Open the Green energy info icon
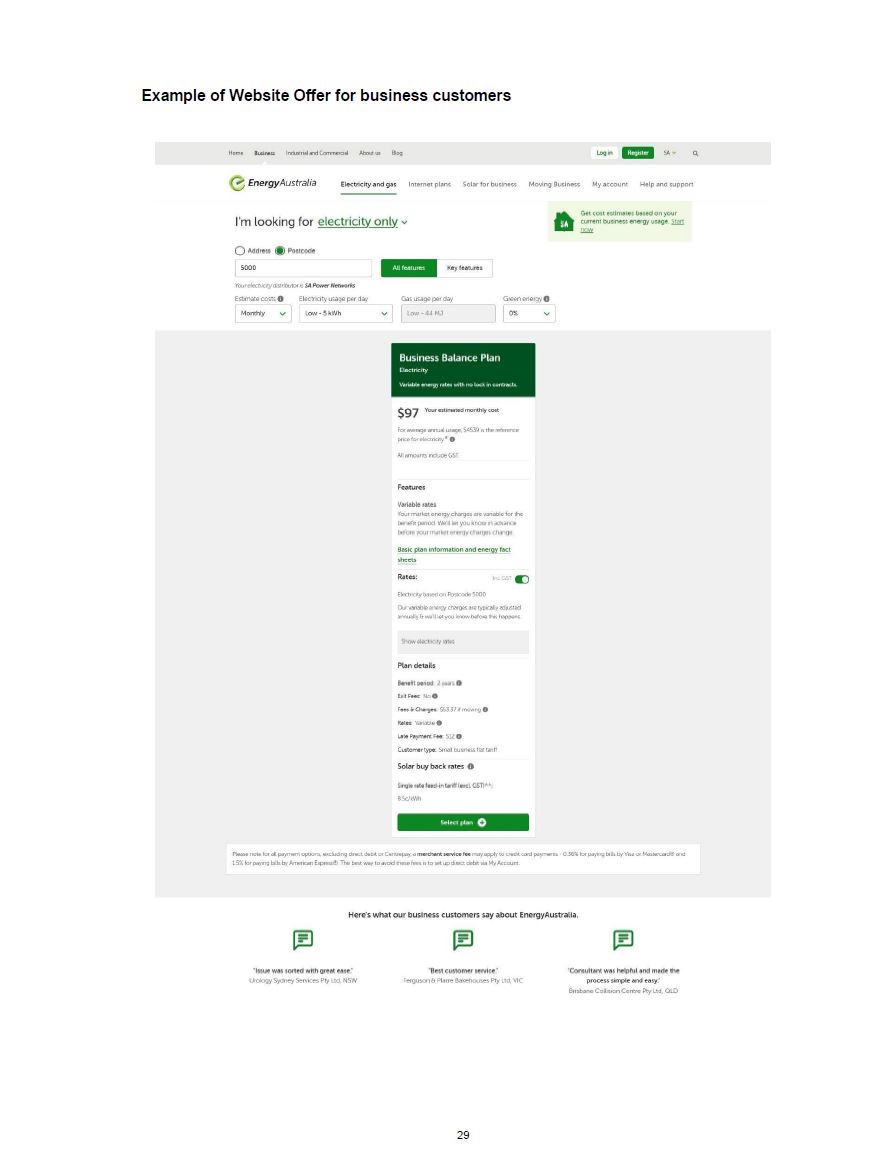This screenshot has height=1160, width=884. click(x=547, y=299)
